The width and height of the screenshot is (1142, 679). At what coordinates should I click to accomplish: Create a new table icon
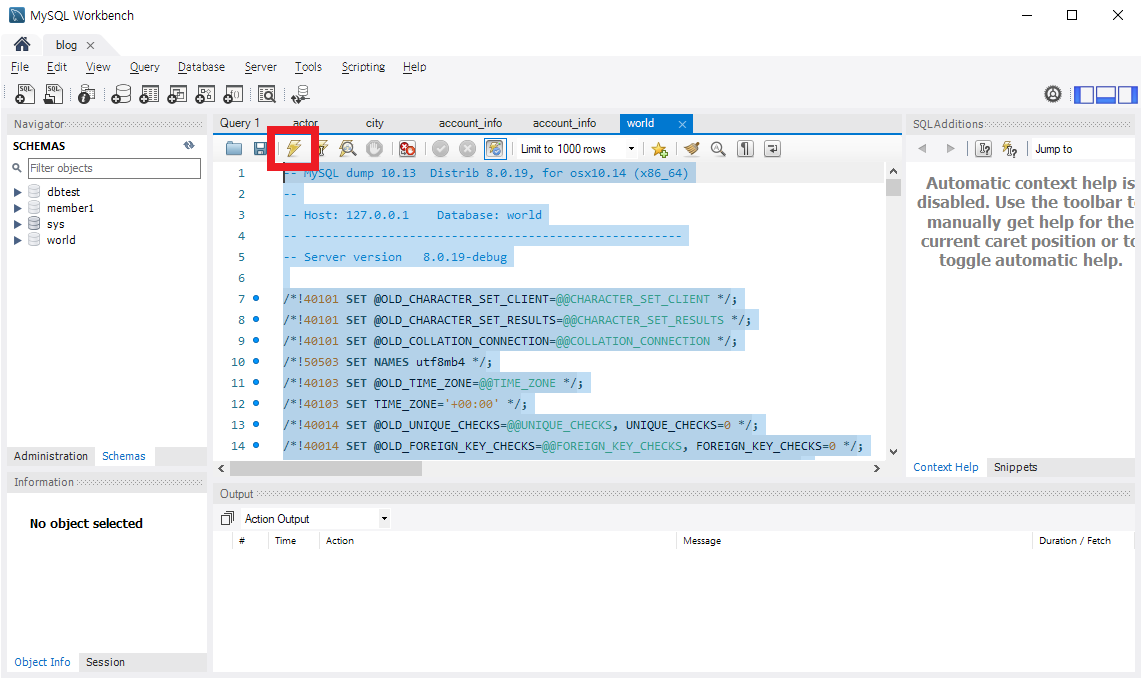click(x=149, y=94)
